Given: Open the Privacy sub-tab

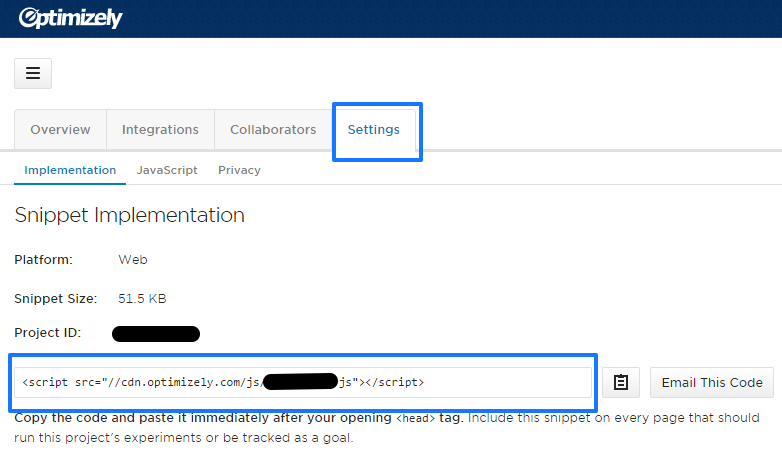Looking at the screenshot, I should click(x=239, y=170).
